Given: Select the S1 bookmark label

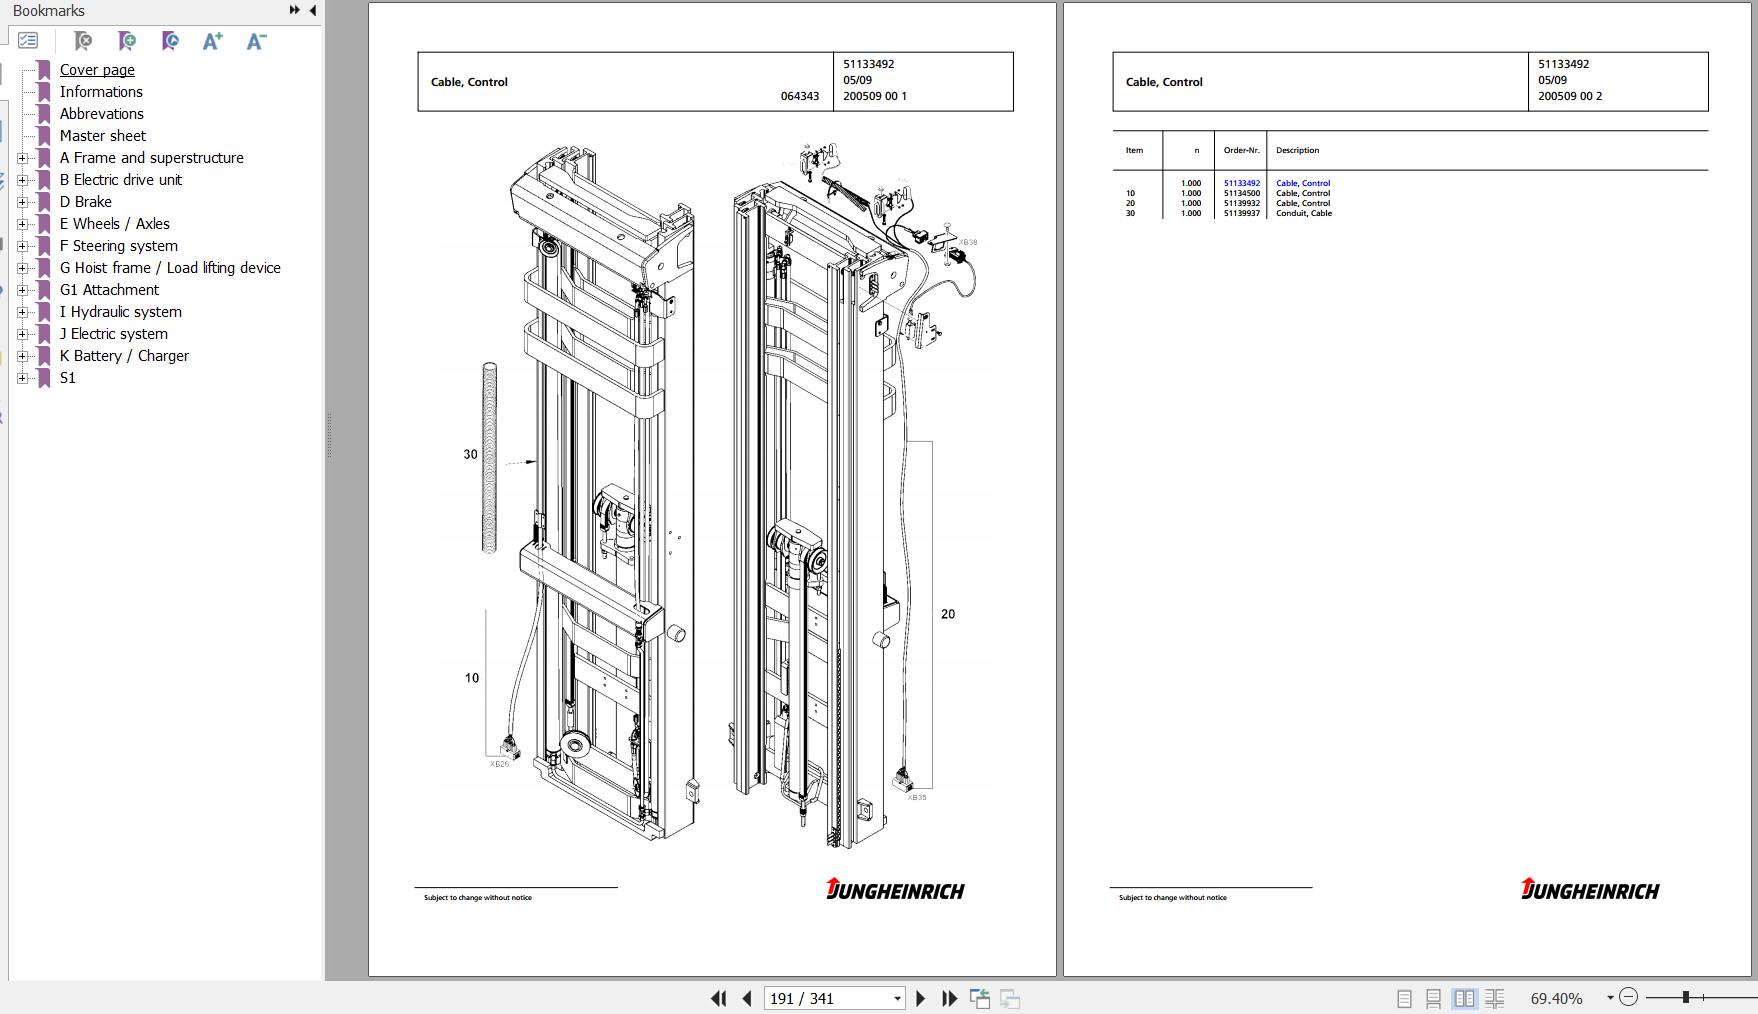Looking at the screenshot, I should [x=67, y=378].
